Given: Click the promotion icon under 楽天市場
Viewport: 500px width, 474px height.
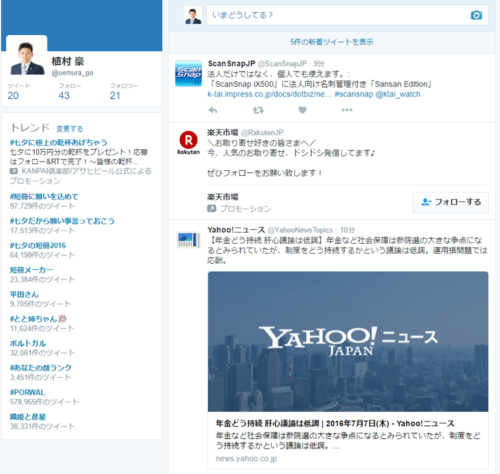Looking at the screenshot, I should click(x=211, y=209).
